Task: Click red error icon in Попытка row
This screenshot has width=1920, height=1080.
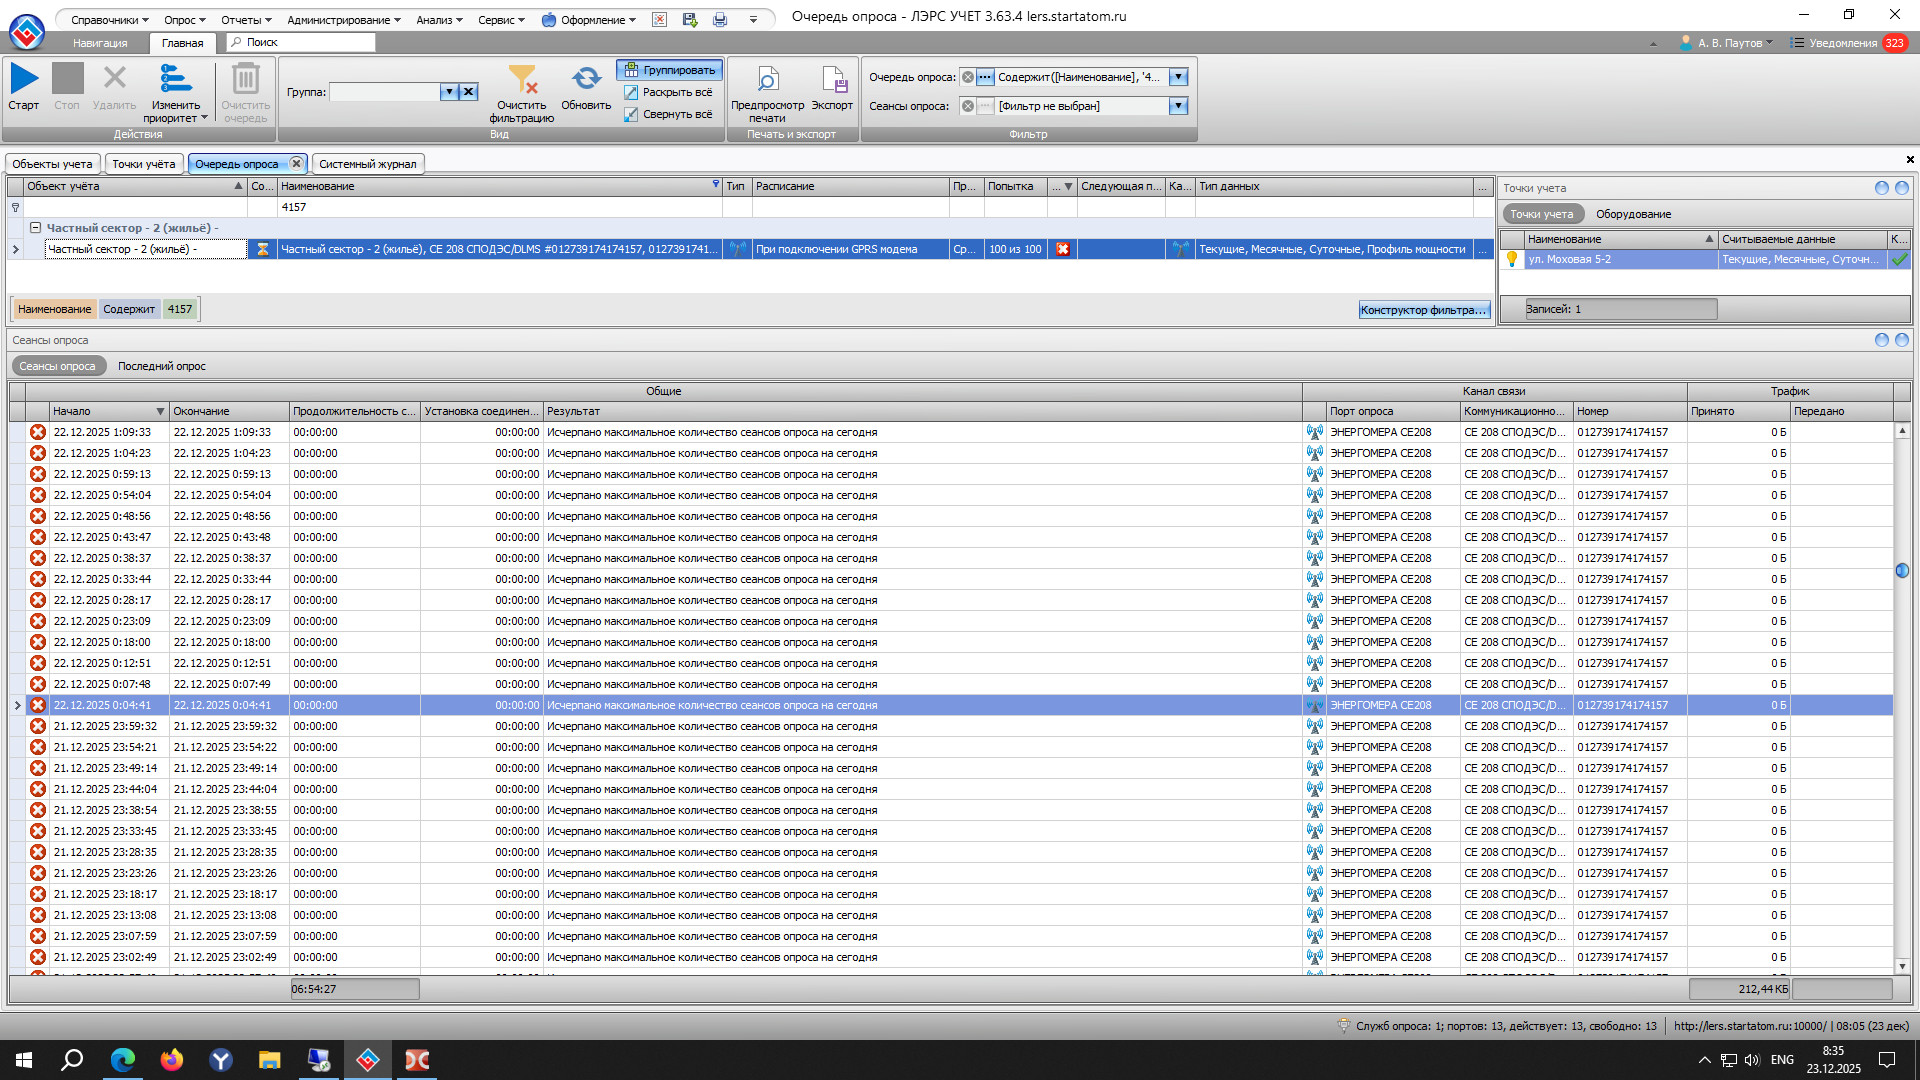Action: (x=1063, y=249)
